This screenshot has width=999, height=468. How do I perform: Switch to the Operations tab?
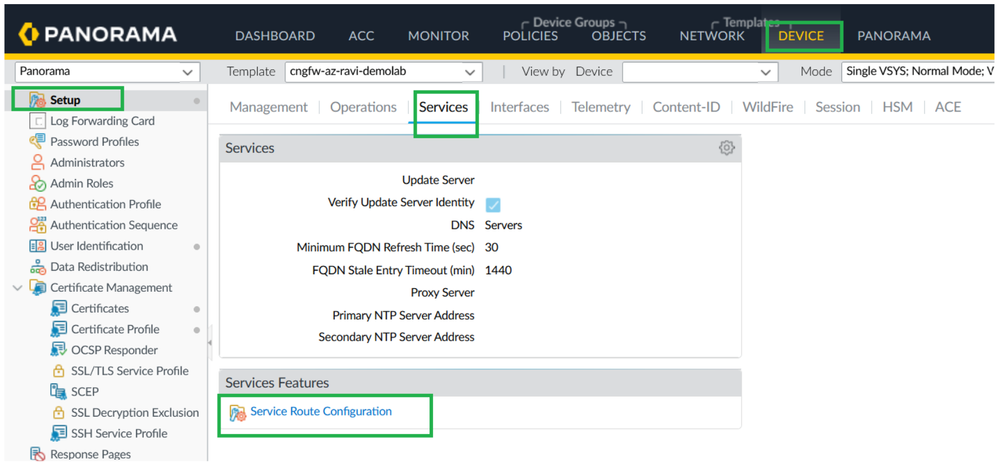click(x=363, y=107)
